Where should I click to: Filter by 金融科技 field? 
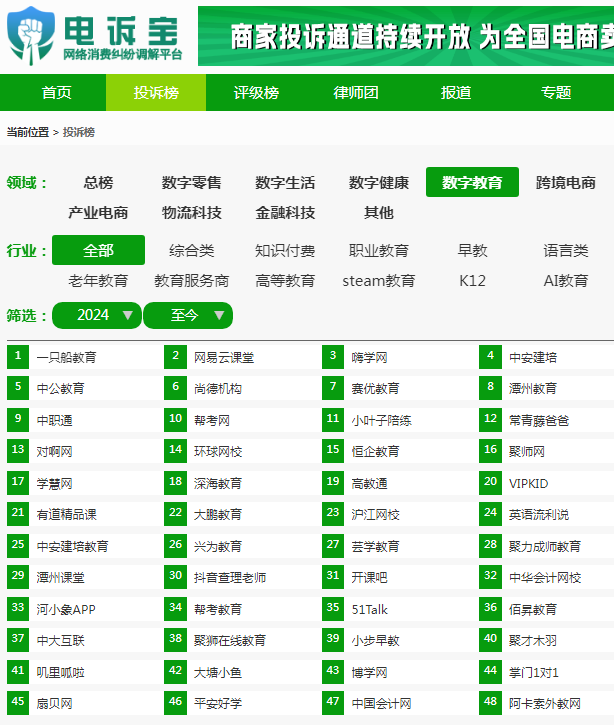(285, 212)
